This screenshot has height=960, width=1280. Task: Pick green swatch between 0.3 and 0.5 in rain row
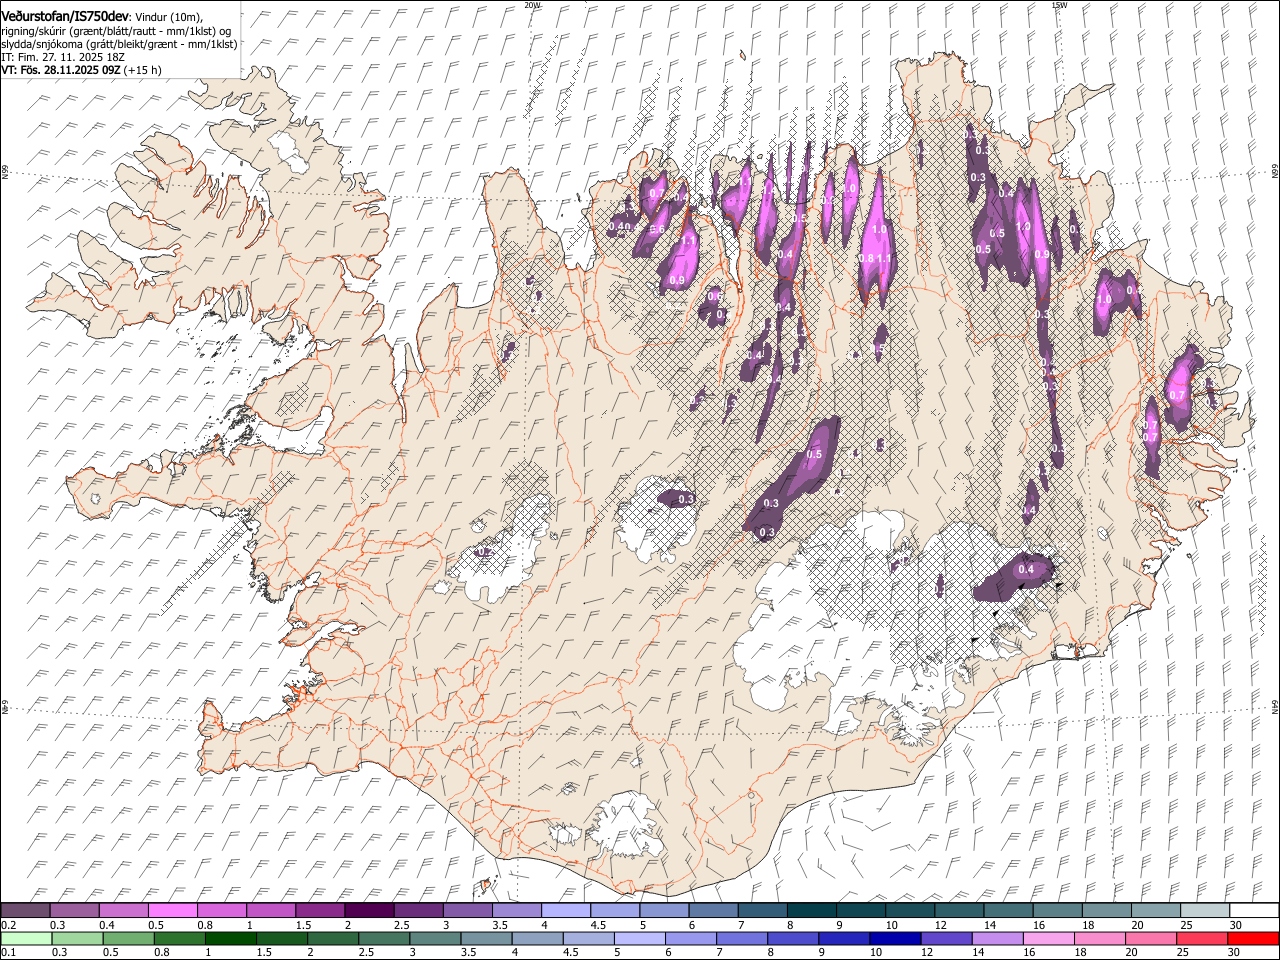coord(77,939)
